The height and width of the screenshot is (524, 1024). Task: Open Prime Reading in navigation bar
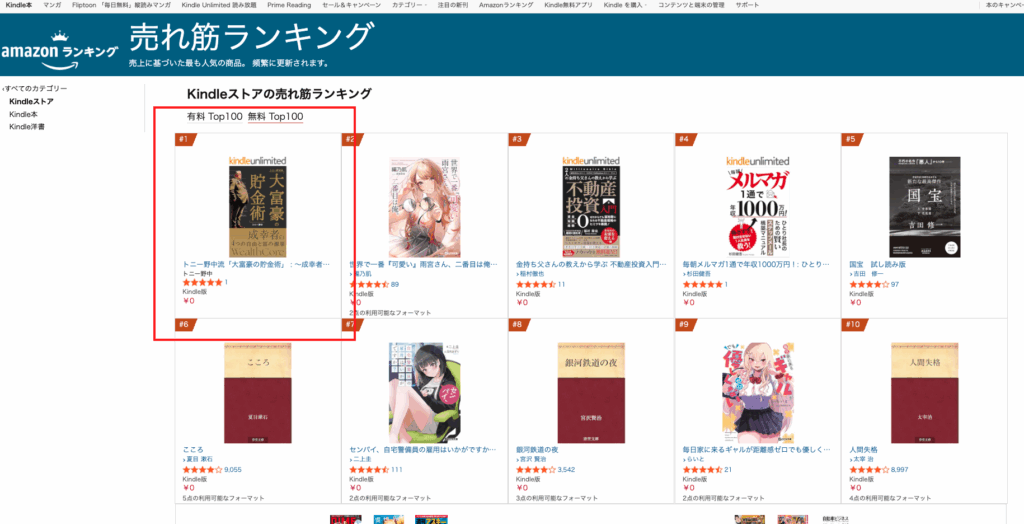pyautogui.click(x=289, y=5)
